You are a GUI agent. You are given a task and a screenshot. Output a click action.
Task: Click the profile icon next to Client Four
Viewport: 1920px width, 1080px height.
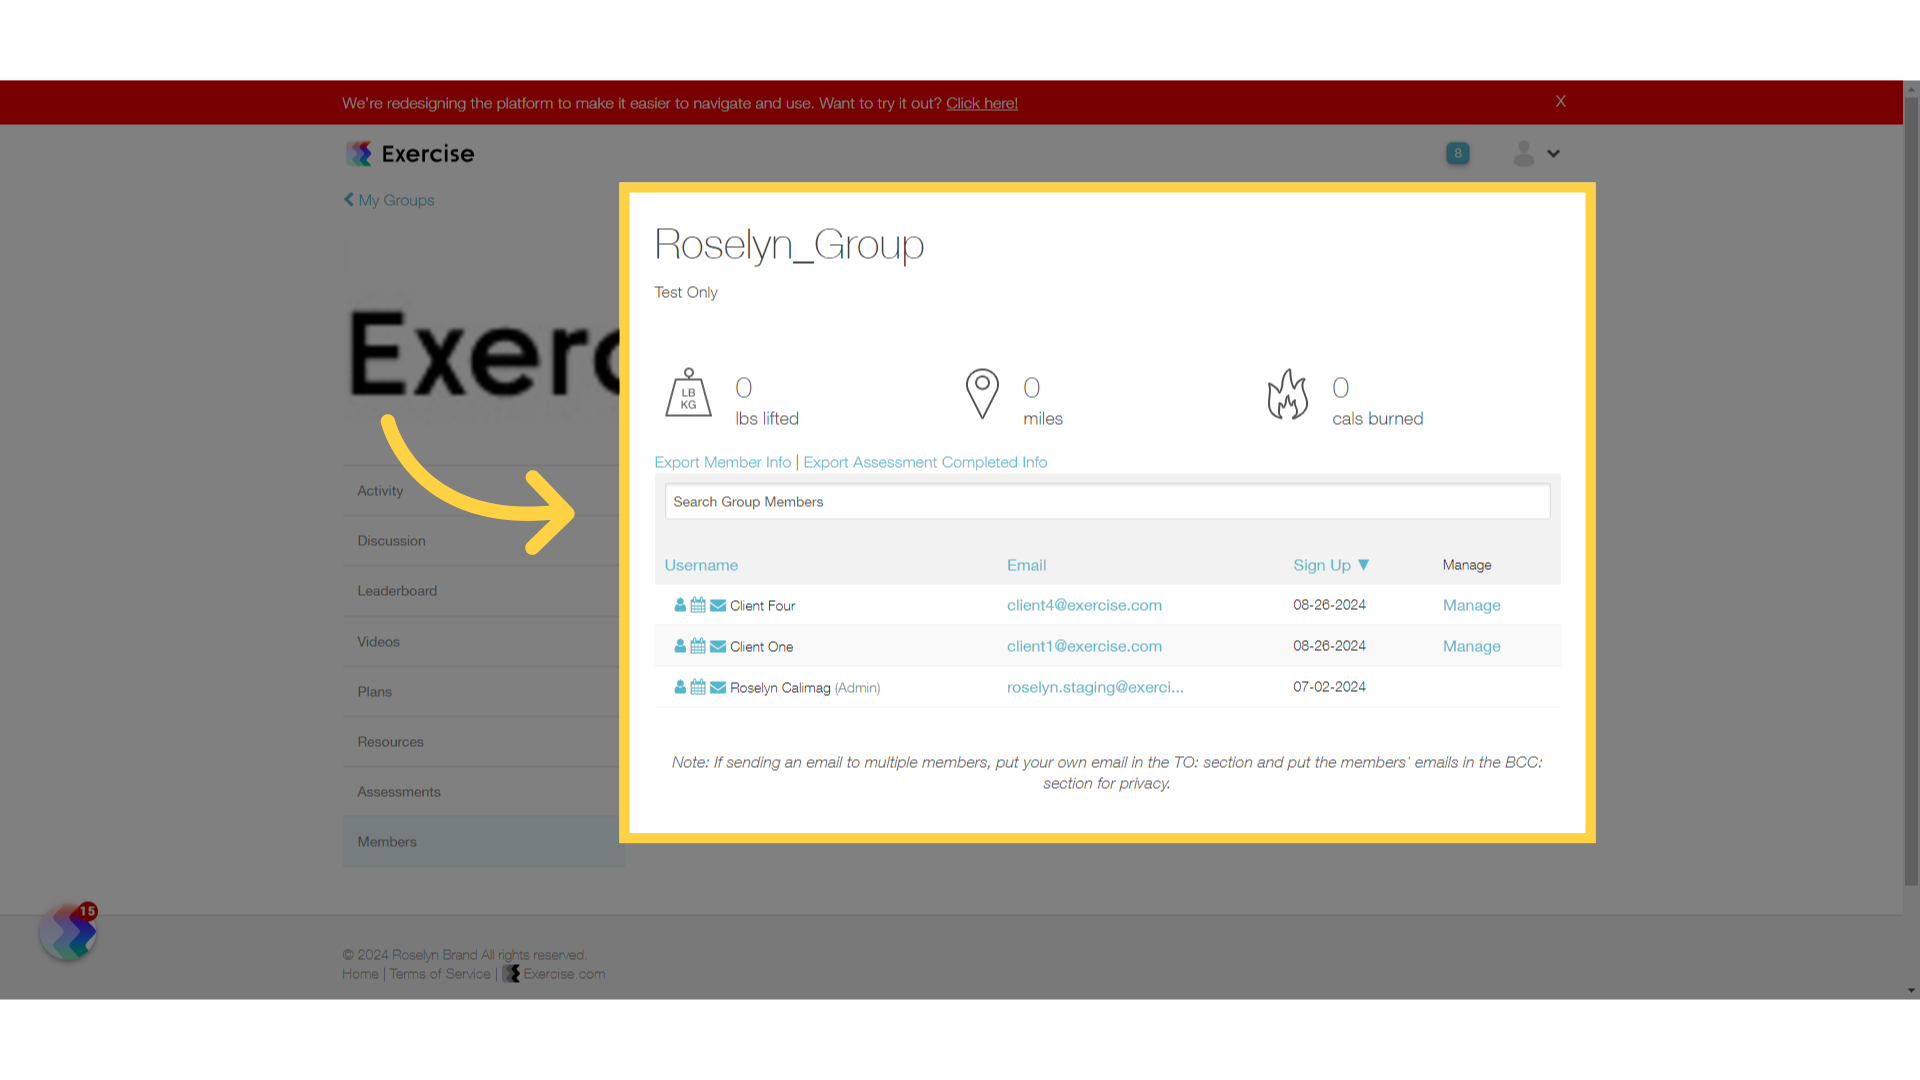(679, 604)
